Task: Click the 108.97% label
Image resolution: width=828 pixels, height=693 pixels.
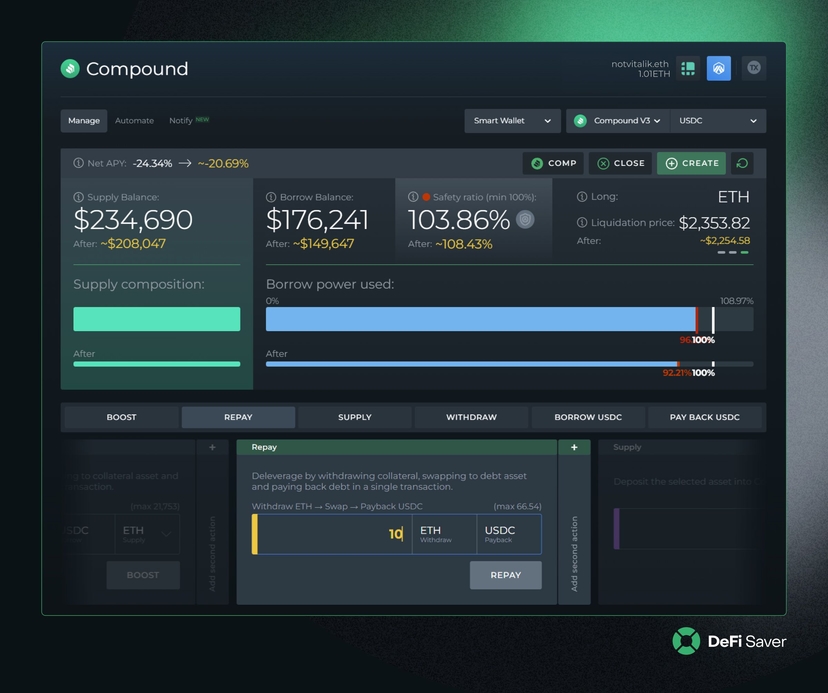Action: pos(737,301)
